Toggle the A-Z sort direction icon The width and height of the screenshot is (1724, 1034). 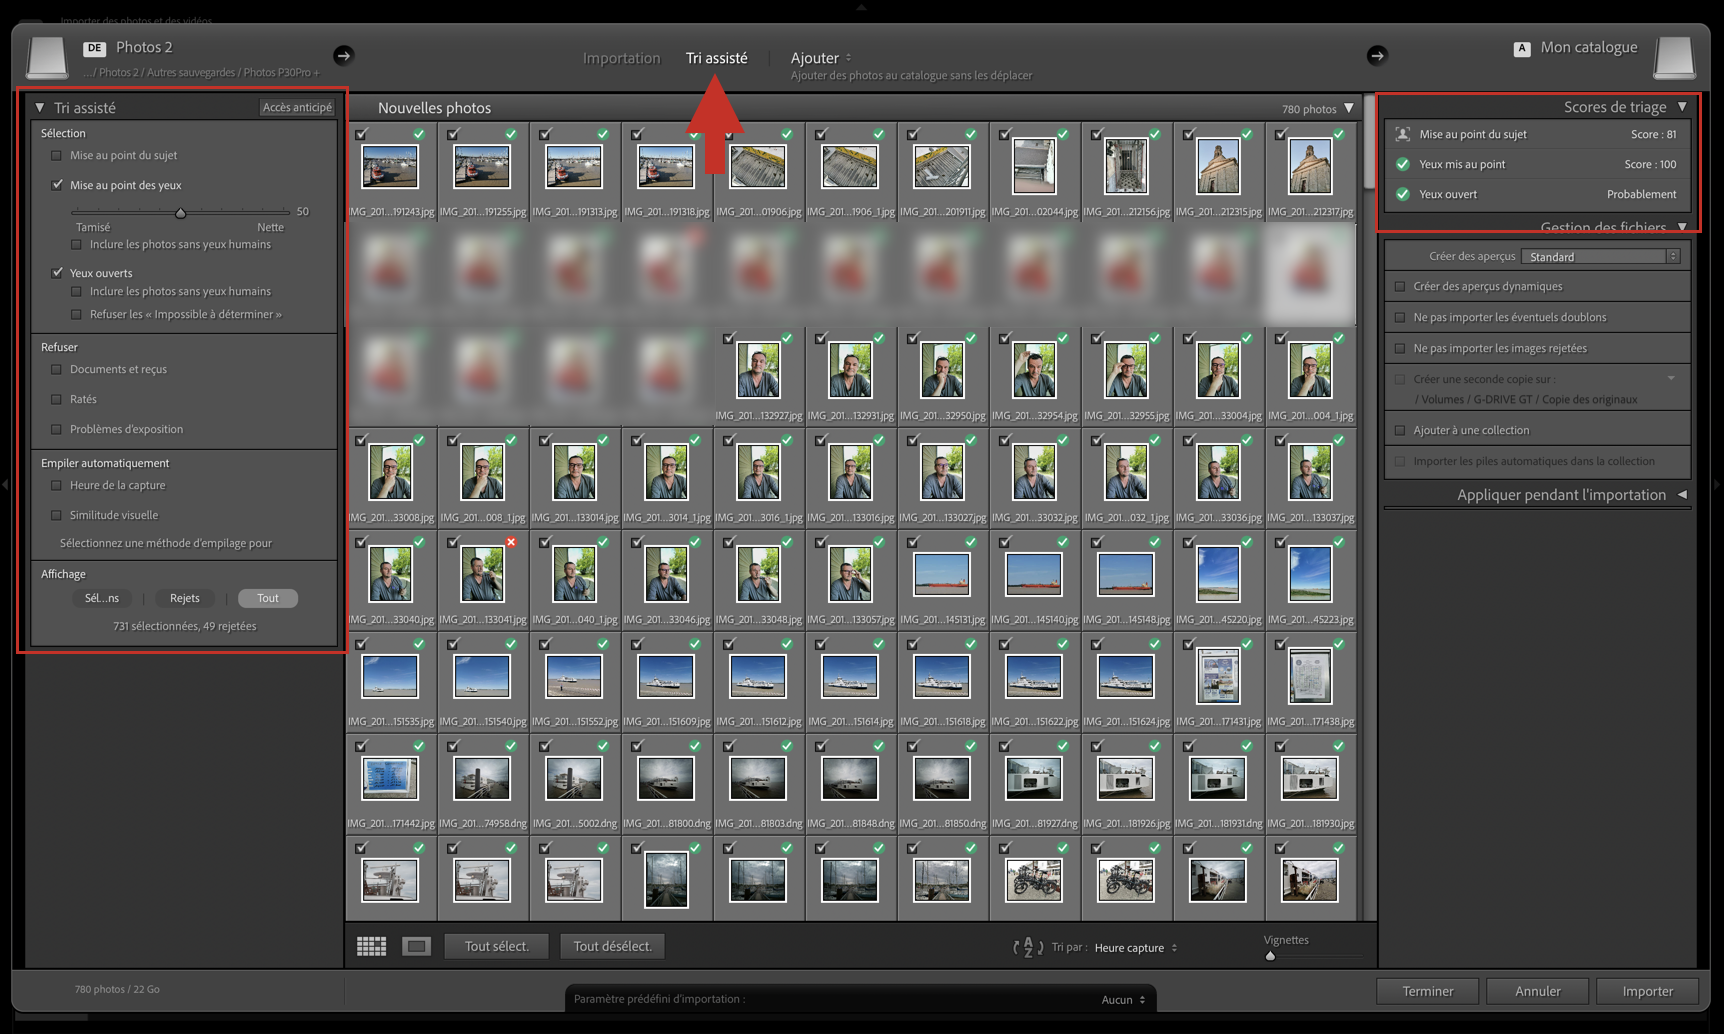(1028, 947)
